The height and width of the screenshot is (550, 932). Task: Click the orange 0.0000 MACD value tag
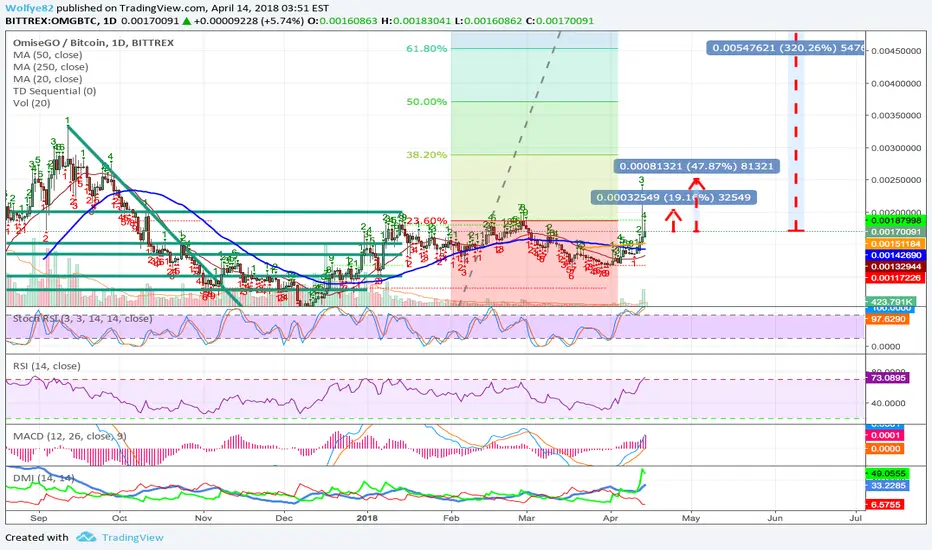886,449
